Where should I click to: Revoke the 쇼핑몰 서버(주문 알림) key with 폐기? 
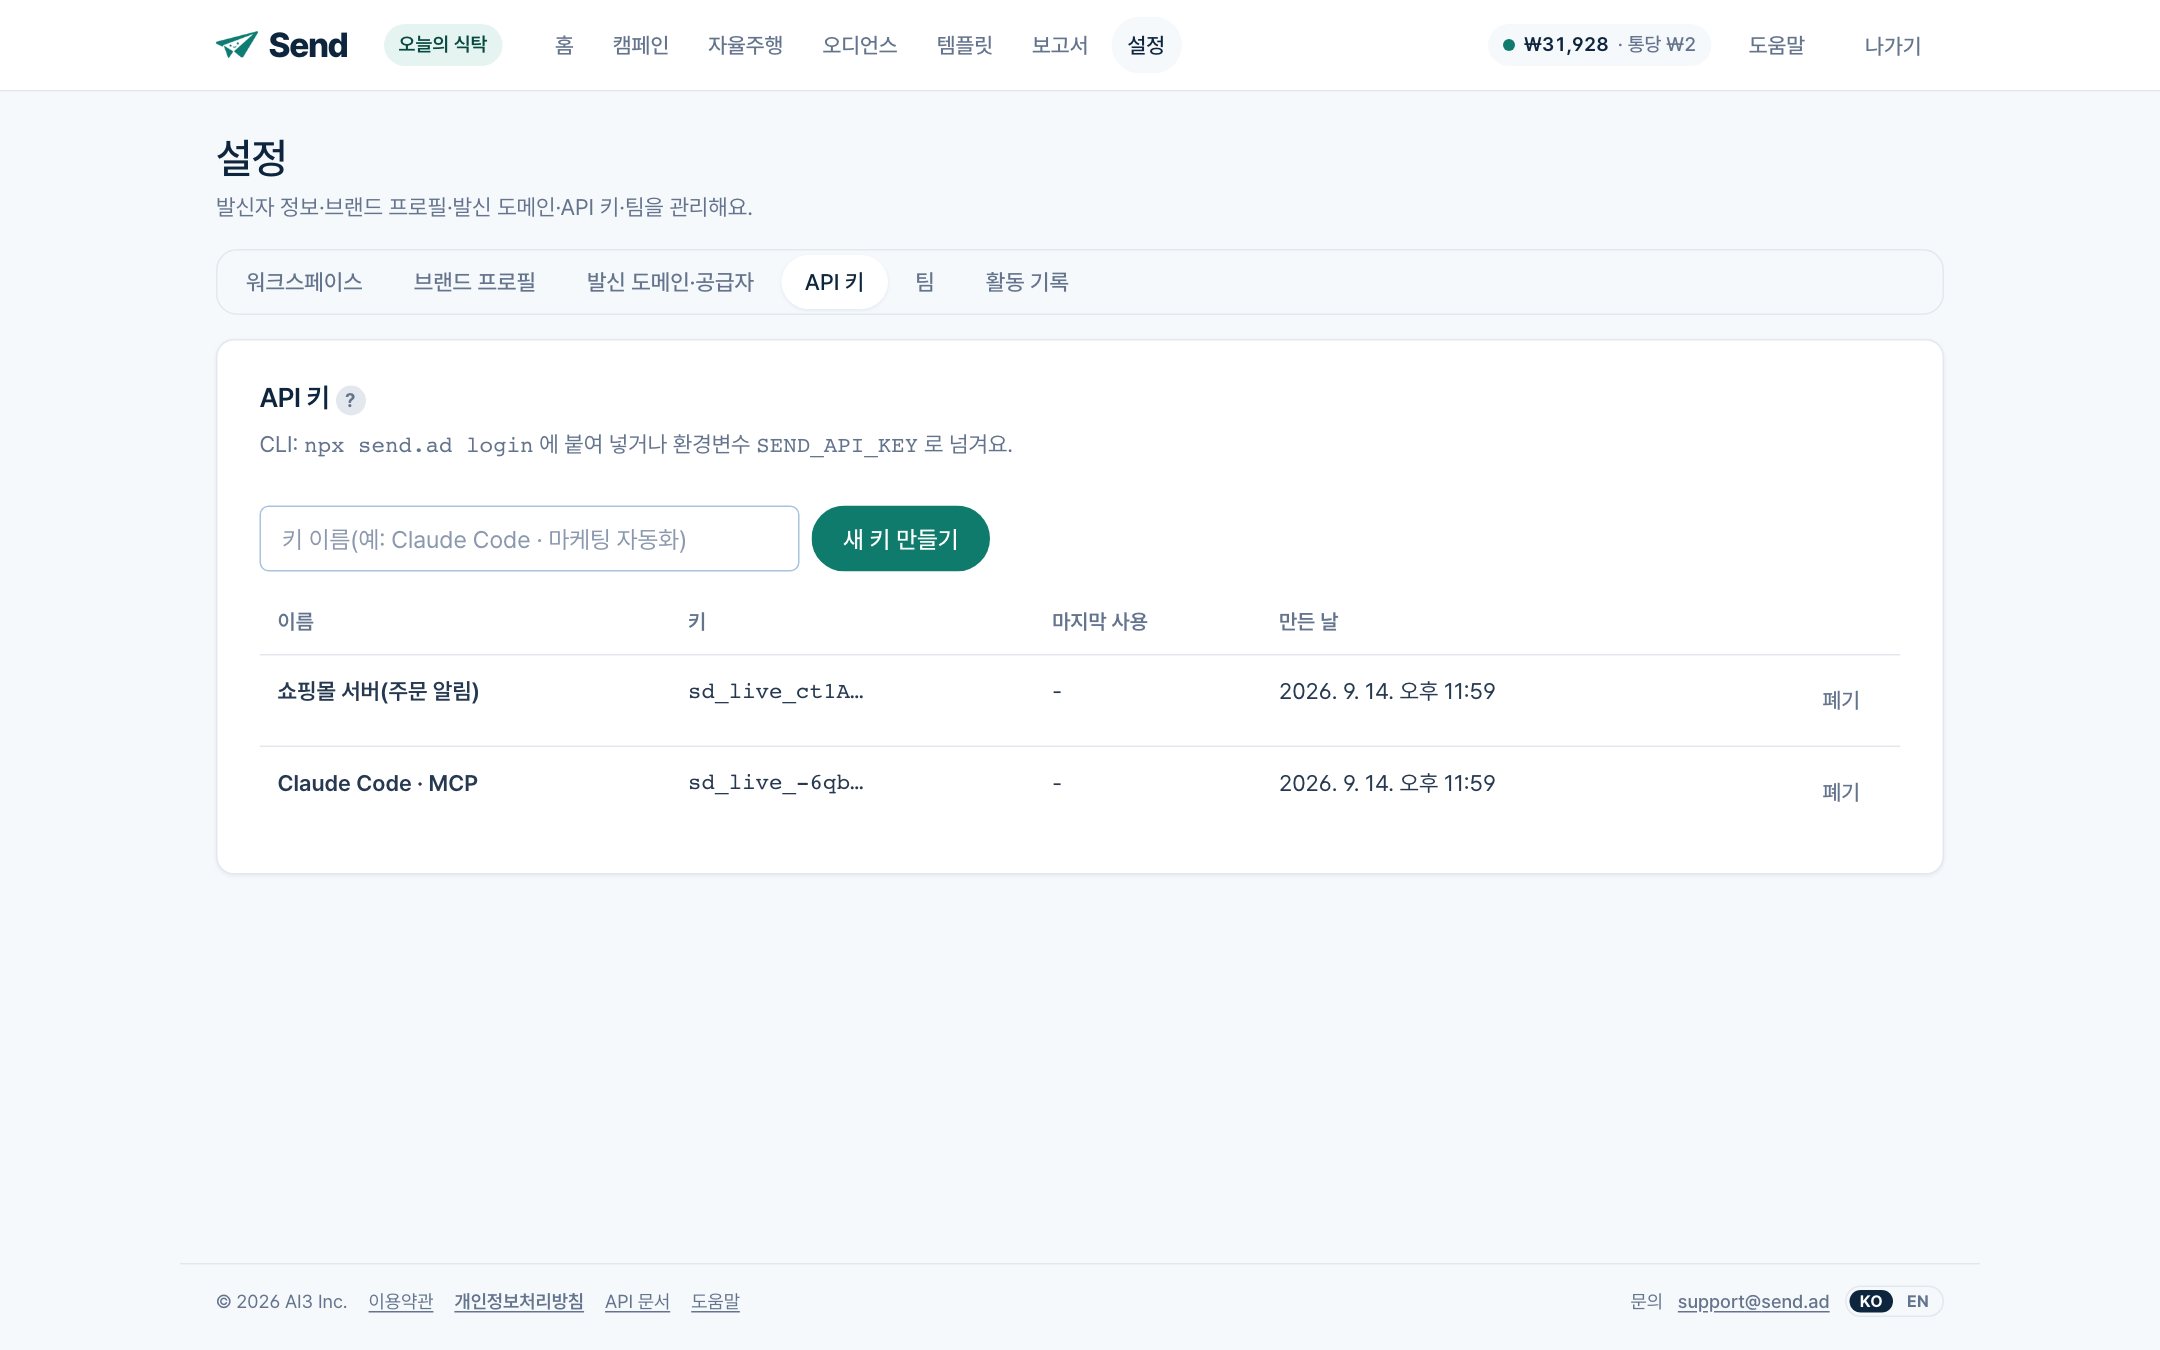[x=1841, y=700]
